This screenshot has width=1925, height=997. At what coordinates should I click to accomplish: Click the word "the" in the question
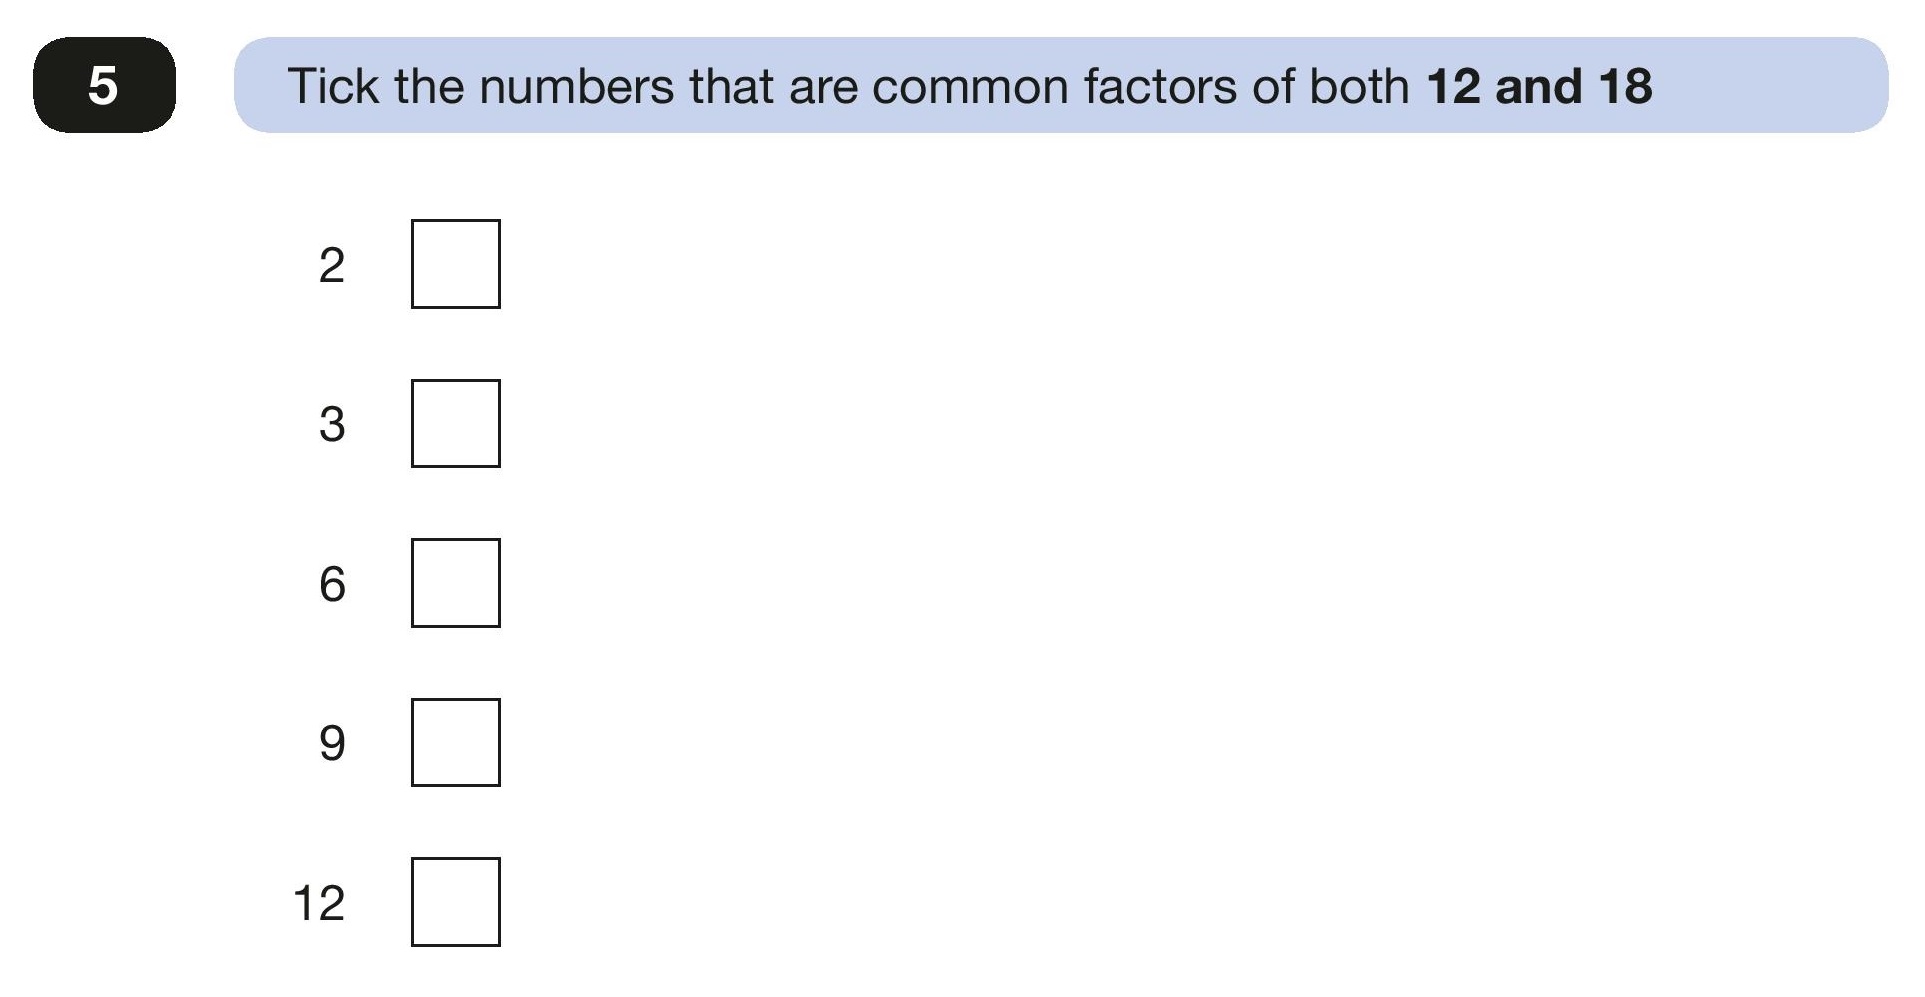click(429, 86)
